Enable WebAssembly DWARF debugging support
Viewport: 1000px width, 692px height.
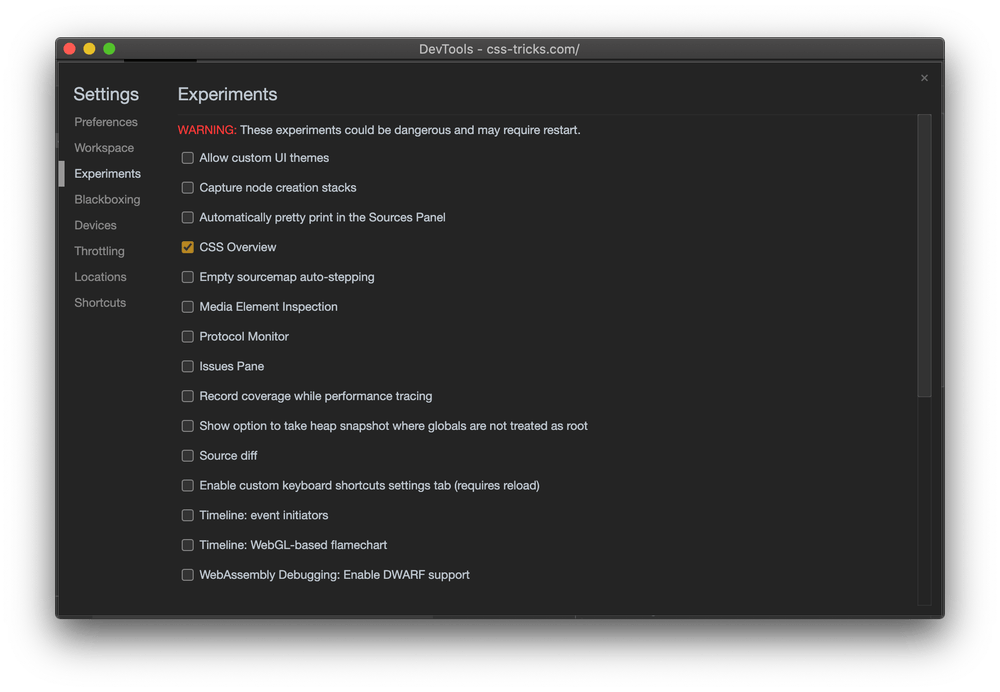point(187,575)
